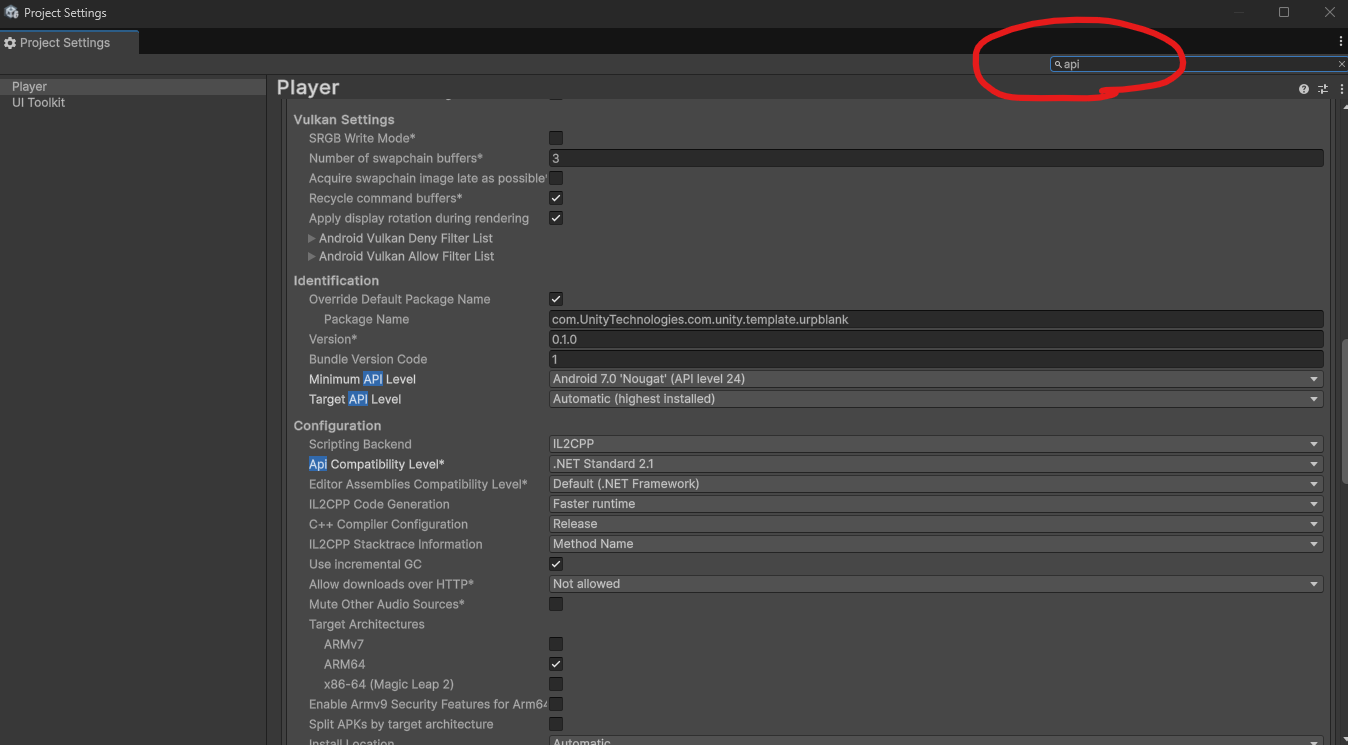Click the Bundle Version Code field
This screenshot has height=745, width=1348.
coord(935,359)
